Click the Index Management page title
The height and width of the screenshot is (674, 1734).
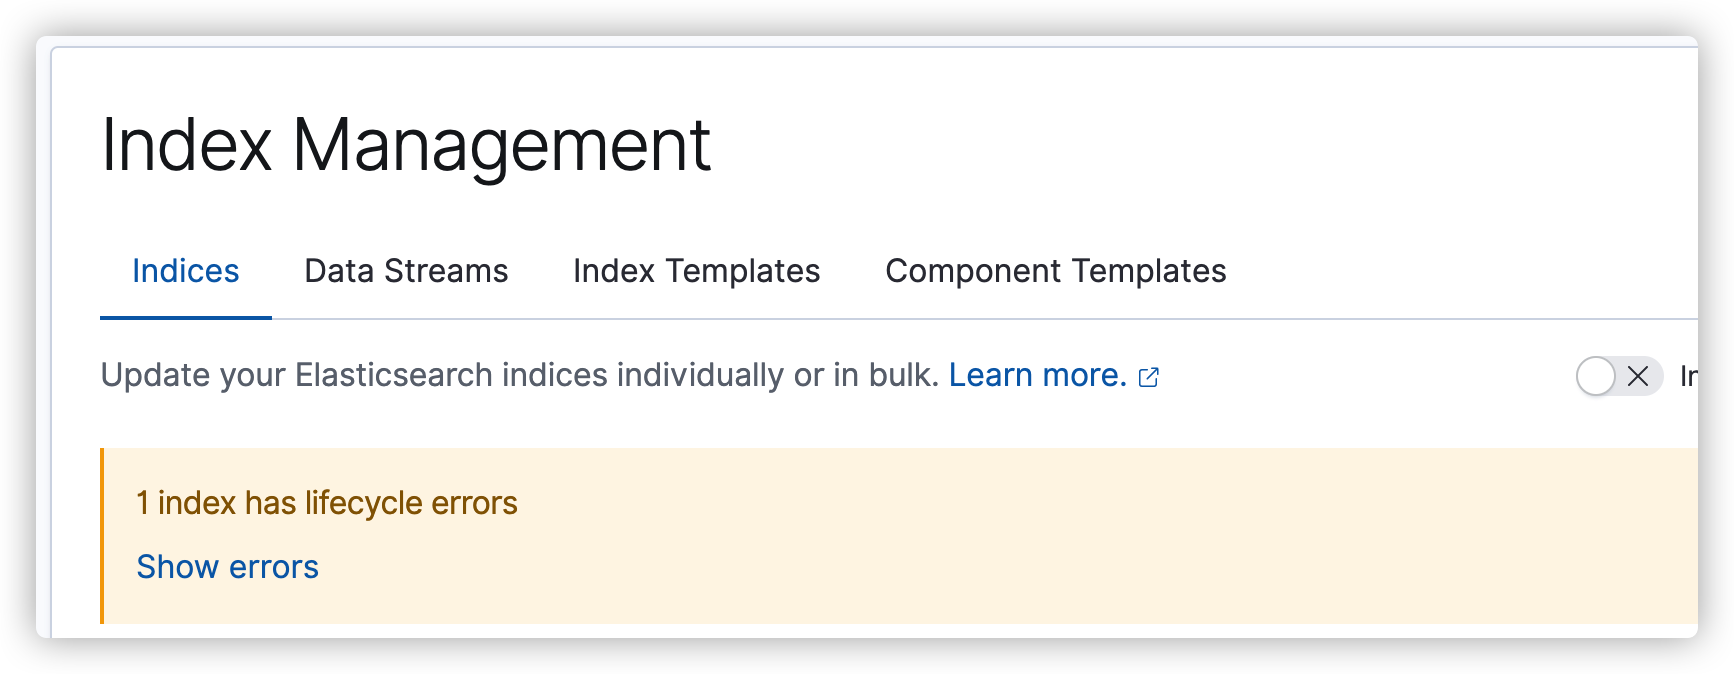pos(408,146)
